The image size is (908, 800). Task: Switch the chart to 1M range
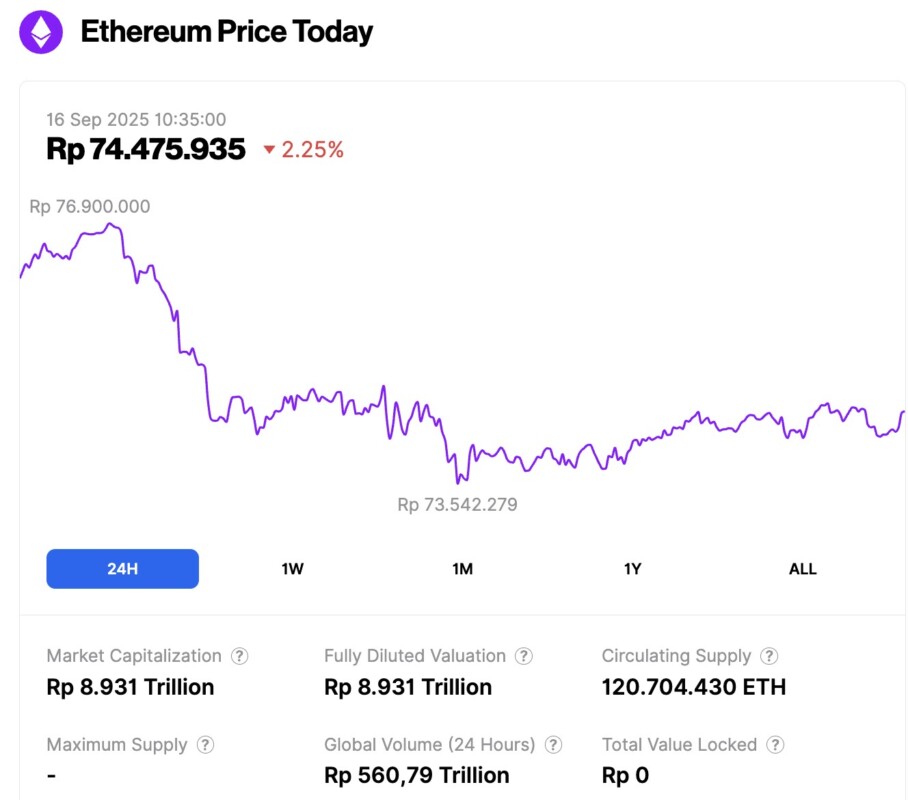pyautogui.click(x=462, y=569)
